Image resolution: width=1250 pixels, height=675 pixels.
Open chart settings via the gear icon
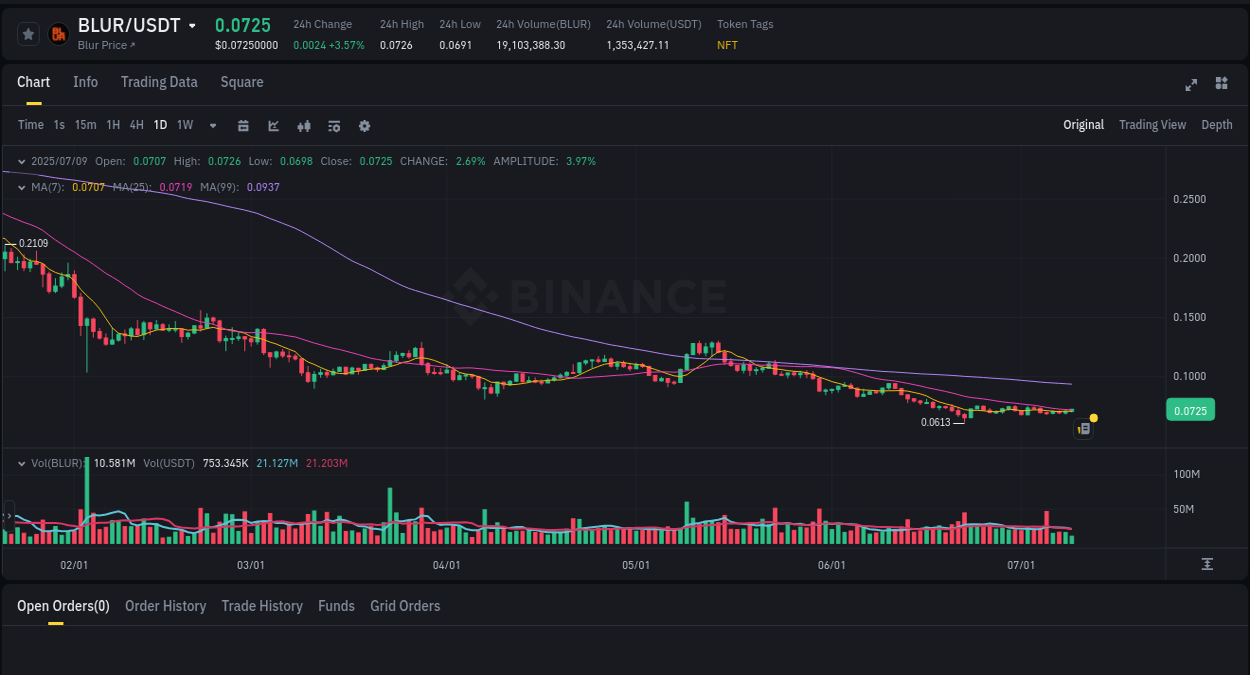click(364, 125)
